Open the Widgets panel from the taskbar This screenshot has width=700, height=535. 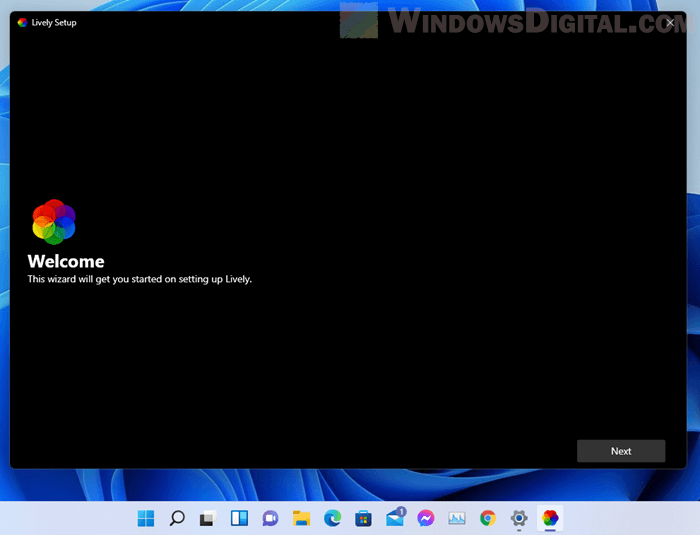[x=239, y=518]
